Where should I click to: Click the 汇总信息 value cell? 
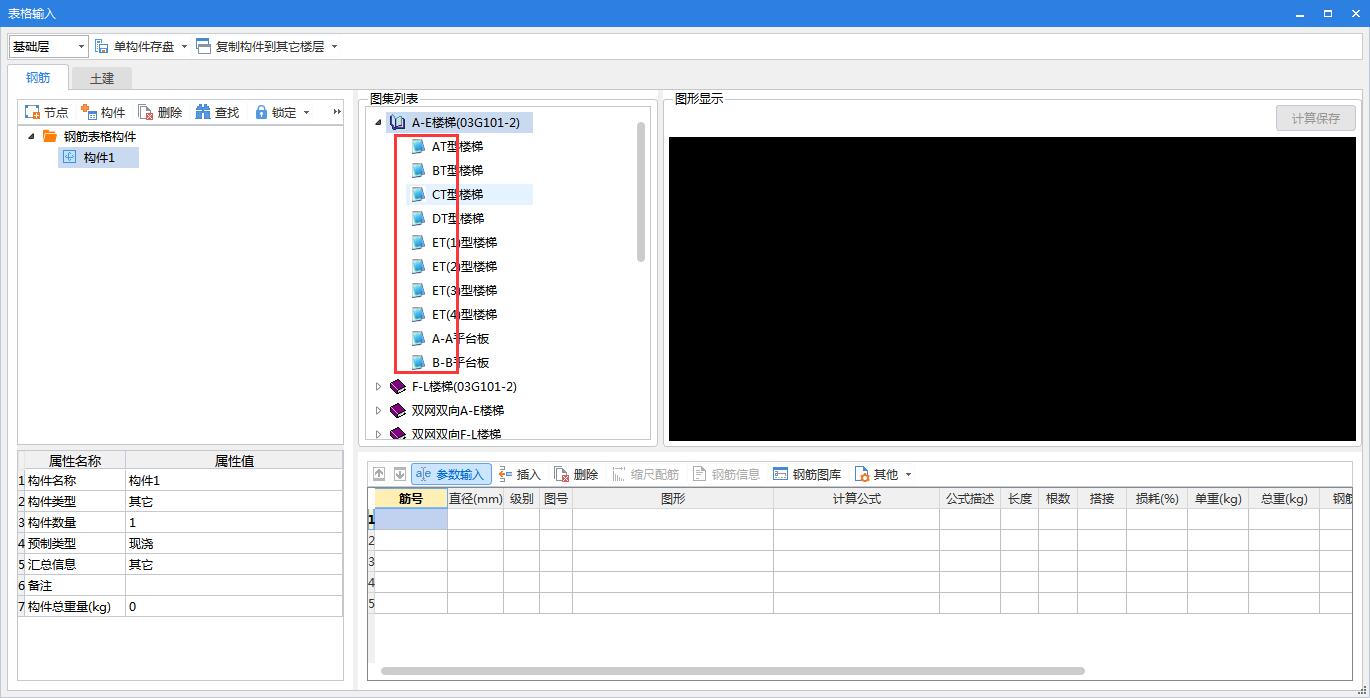pyautogui.click(x=233, y=565)
